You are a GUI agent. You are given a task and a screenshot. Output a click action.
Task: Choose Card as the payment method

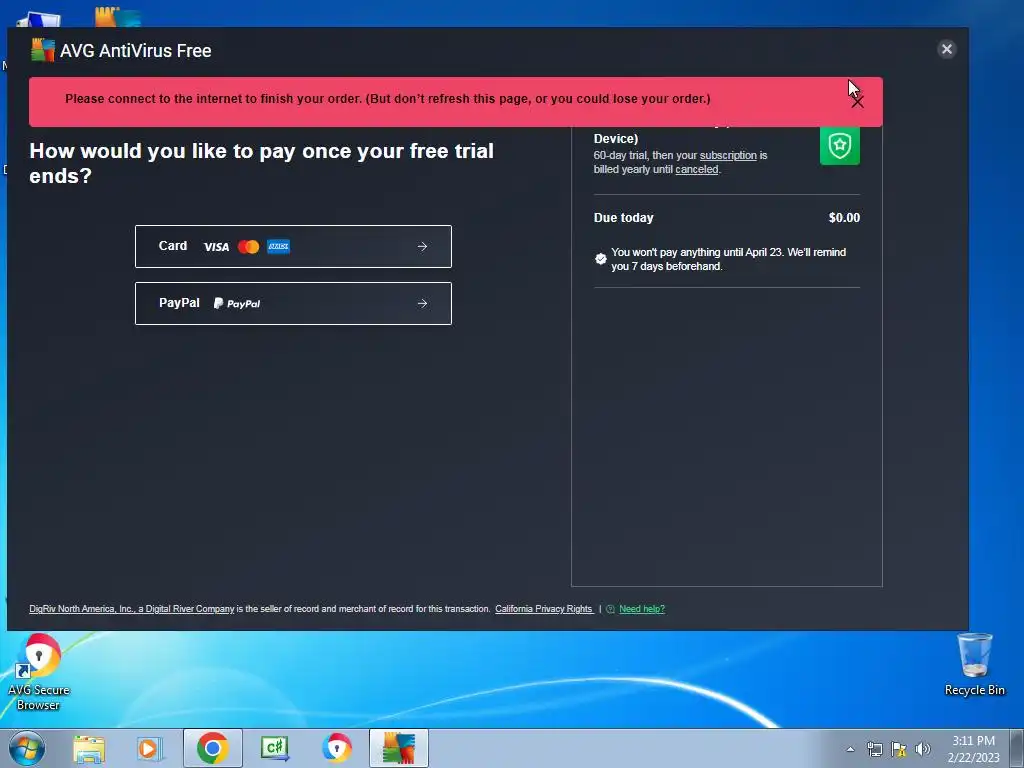point(293,246)
